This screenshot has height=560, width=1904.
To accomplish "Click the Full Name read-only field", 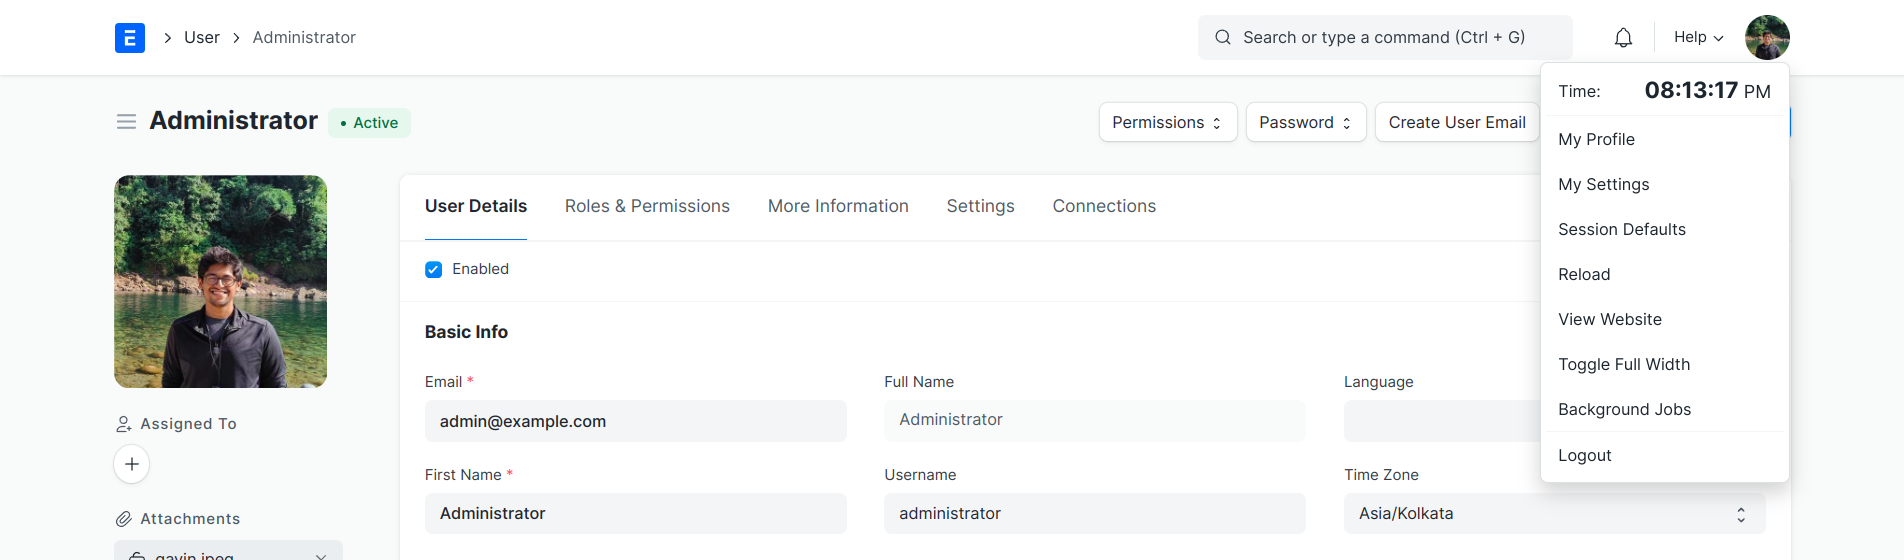I will pos(1095,420).
